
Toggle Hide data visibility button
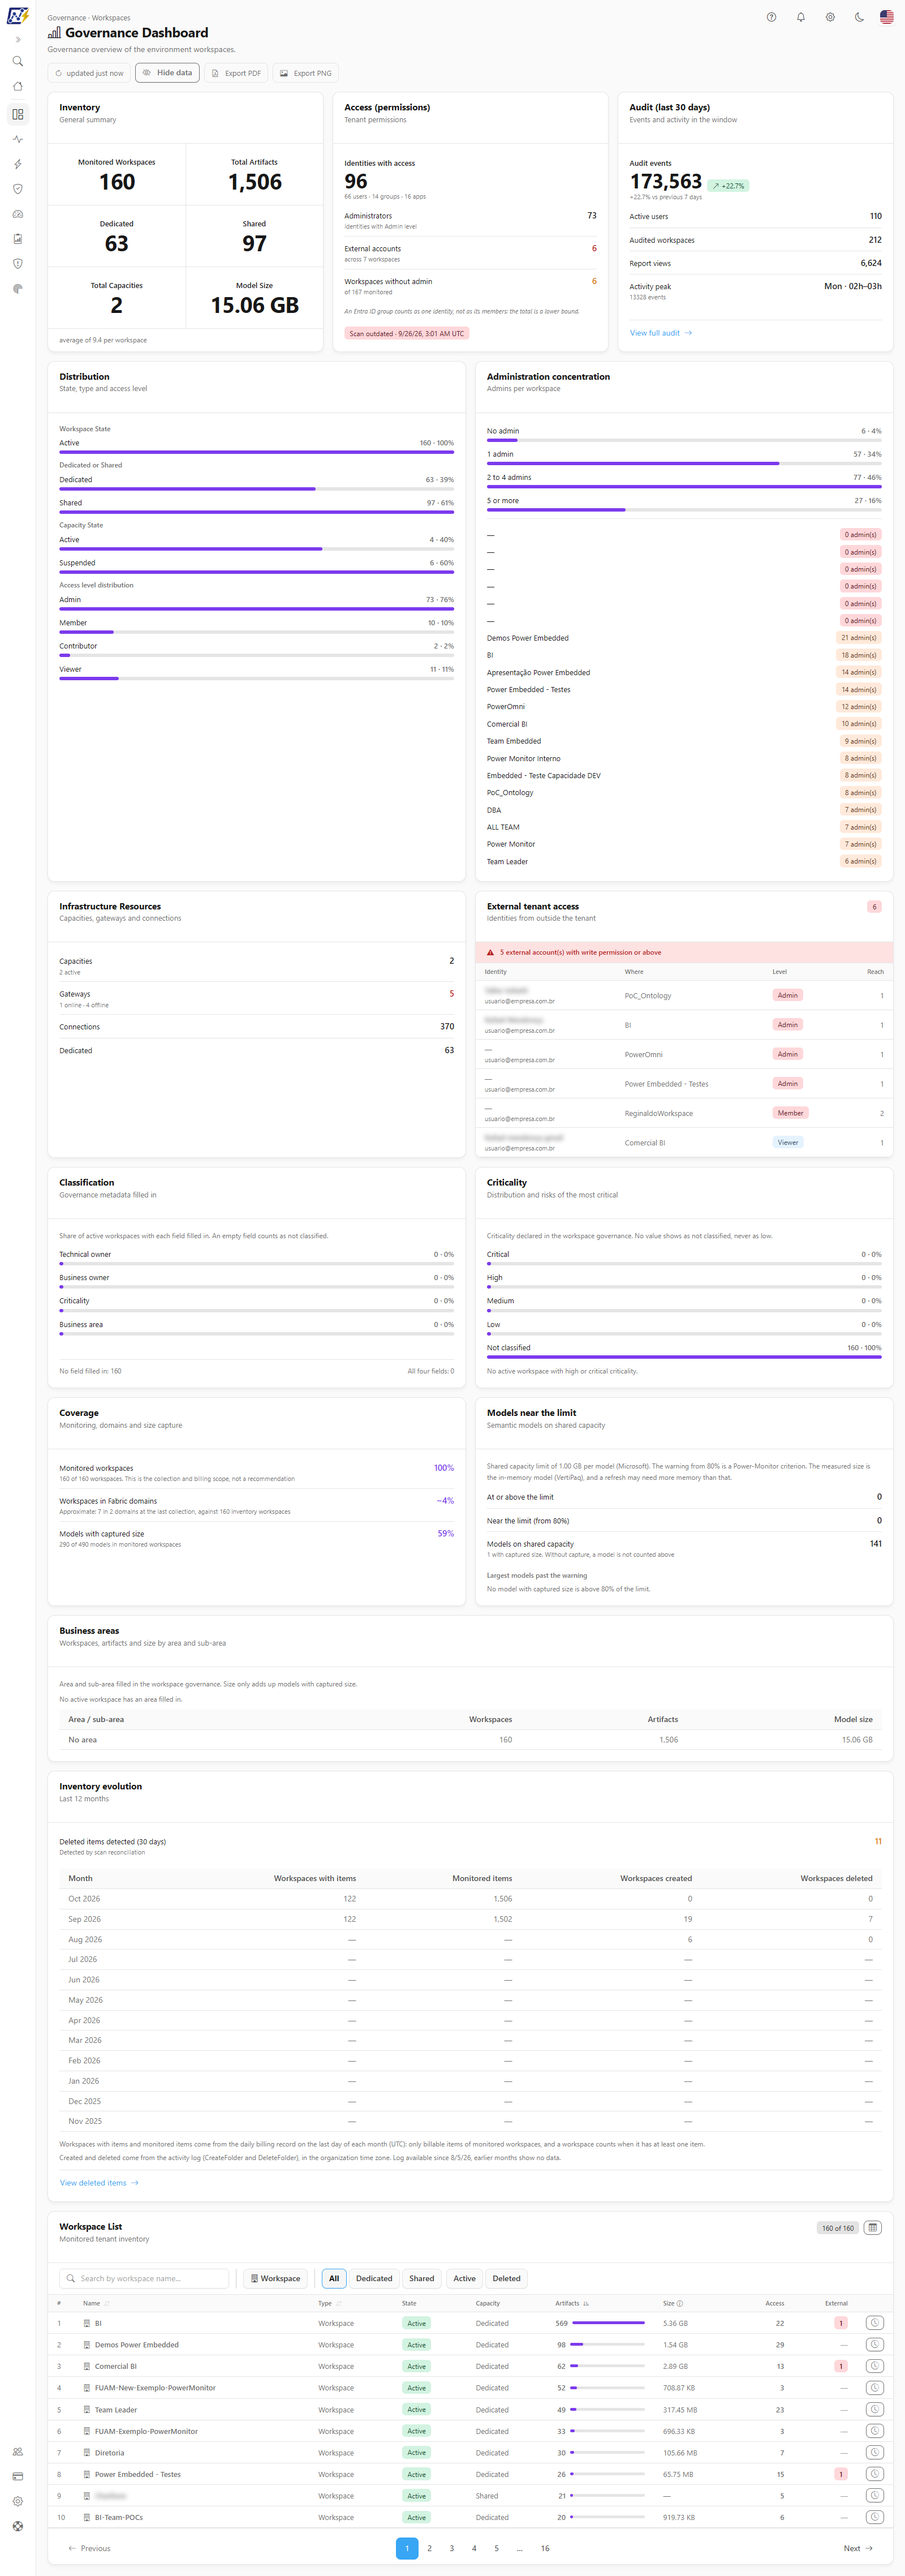[167, 73]
